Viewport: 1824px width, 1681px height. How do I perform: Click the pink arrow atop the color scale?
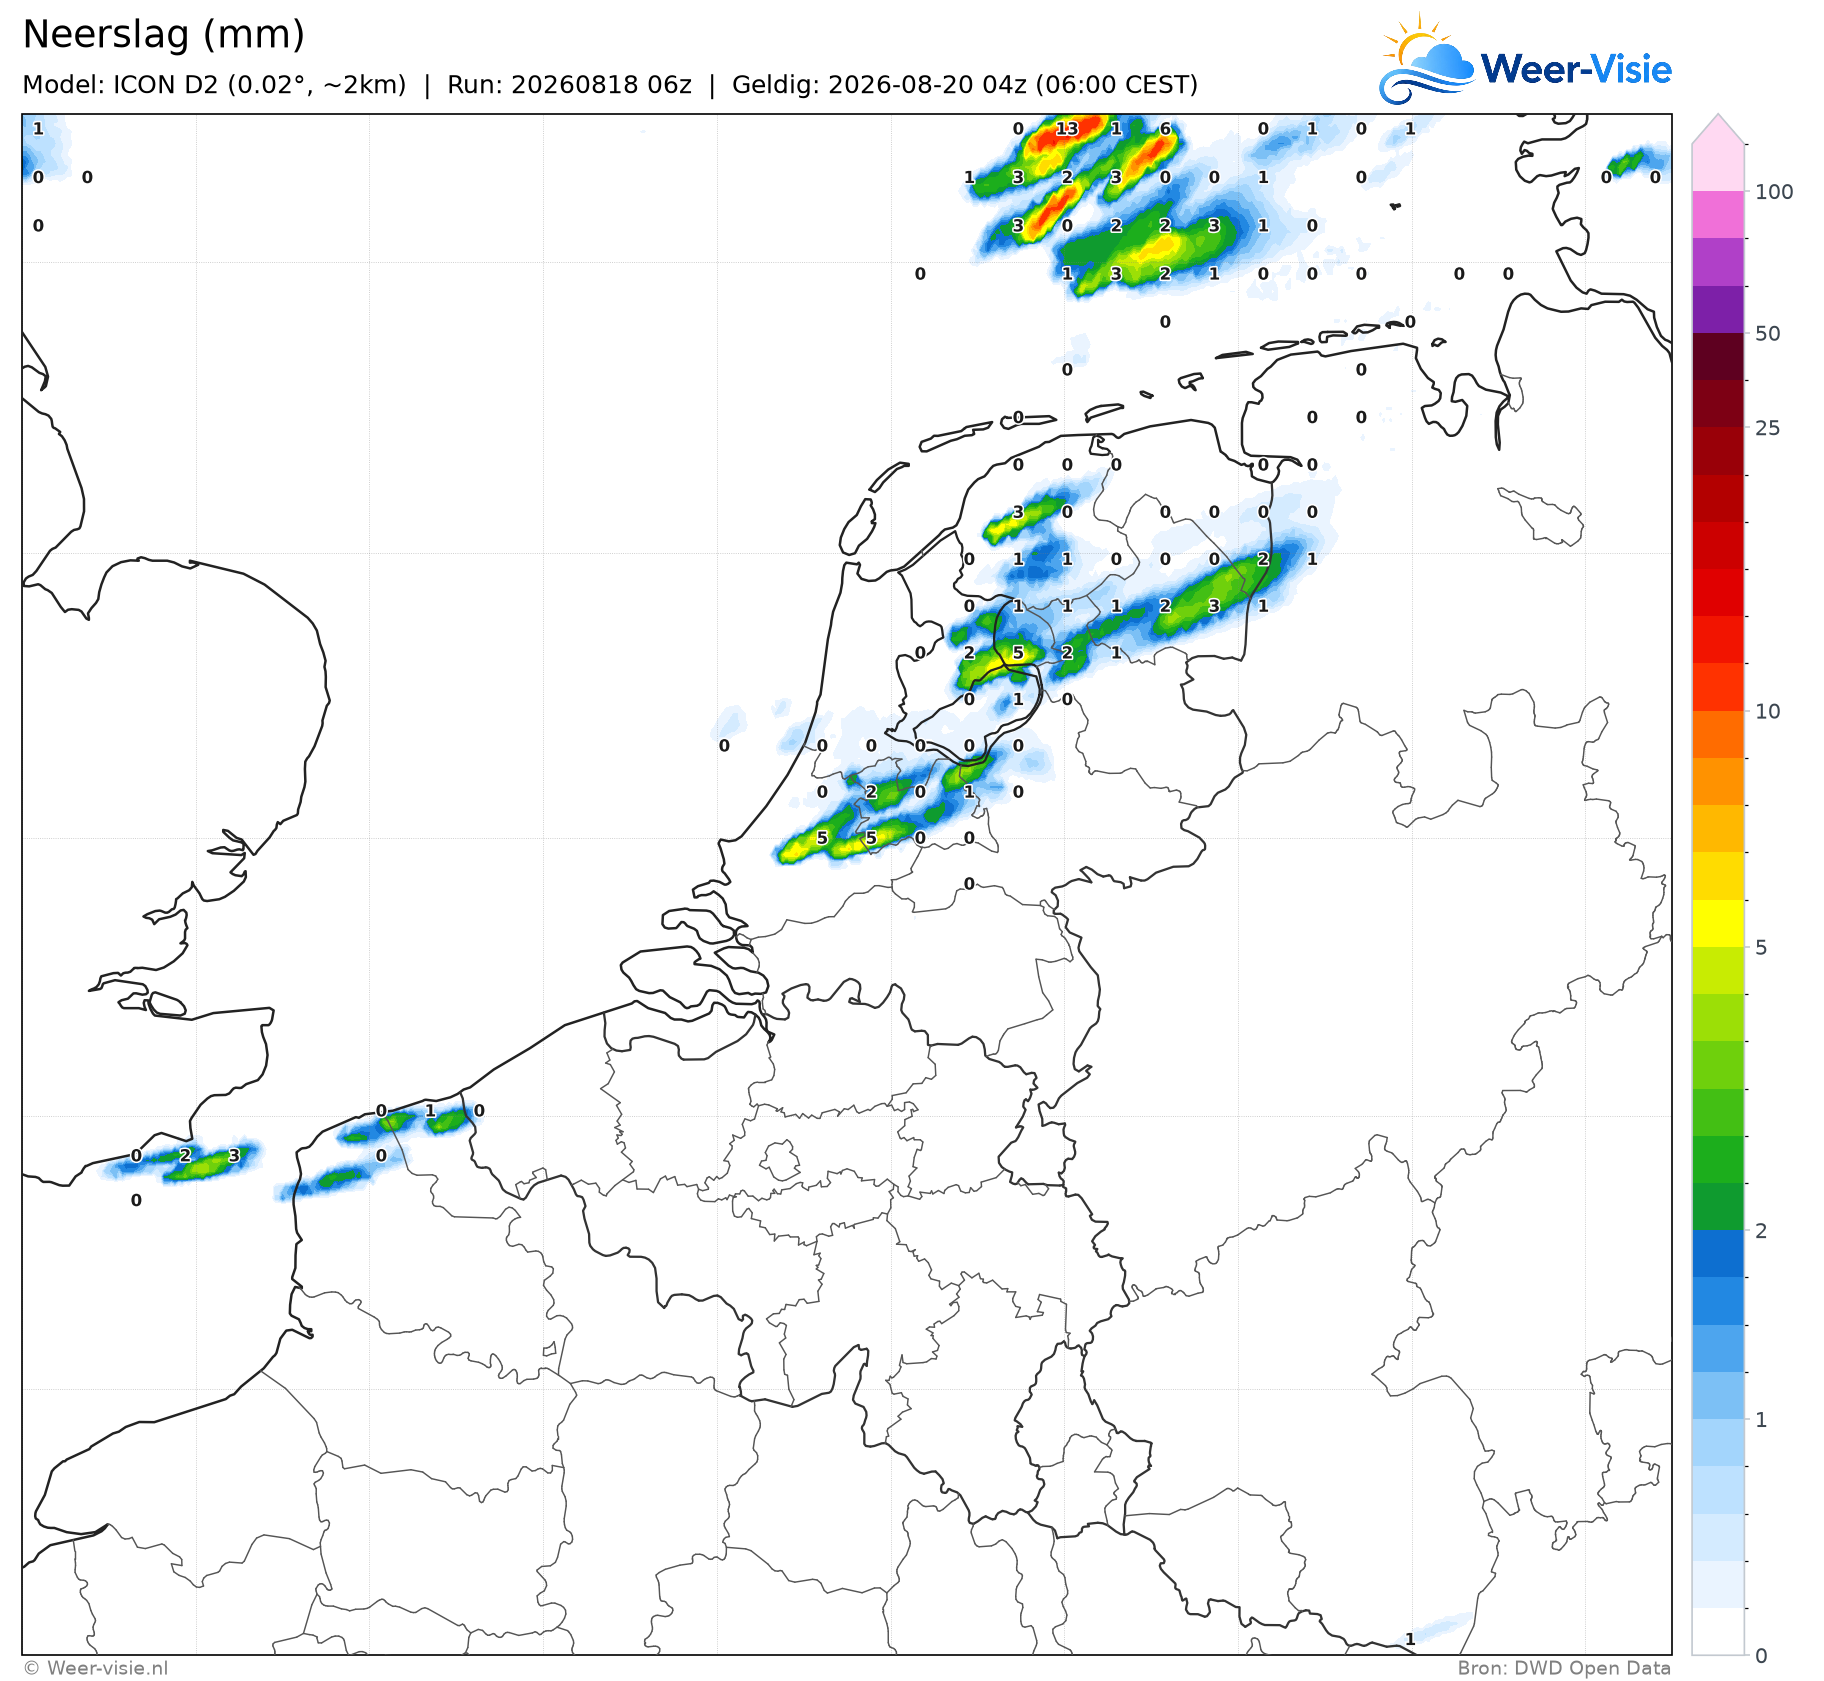click(x=1718, y=130)
